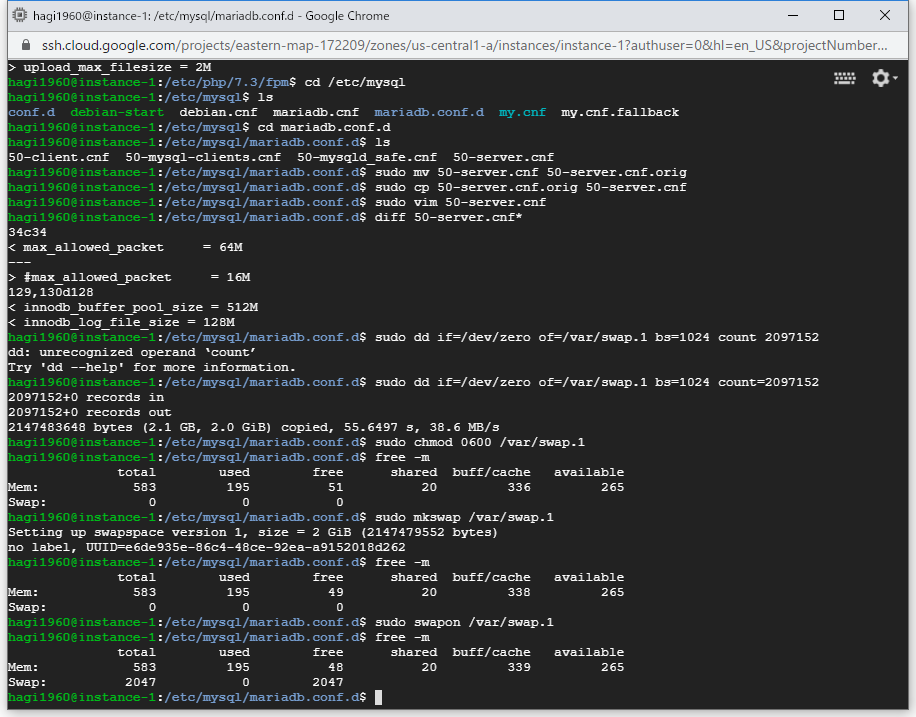
Task: Minimize the Chrome SSH window
Action: [793, 16]
